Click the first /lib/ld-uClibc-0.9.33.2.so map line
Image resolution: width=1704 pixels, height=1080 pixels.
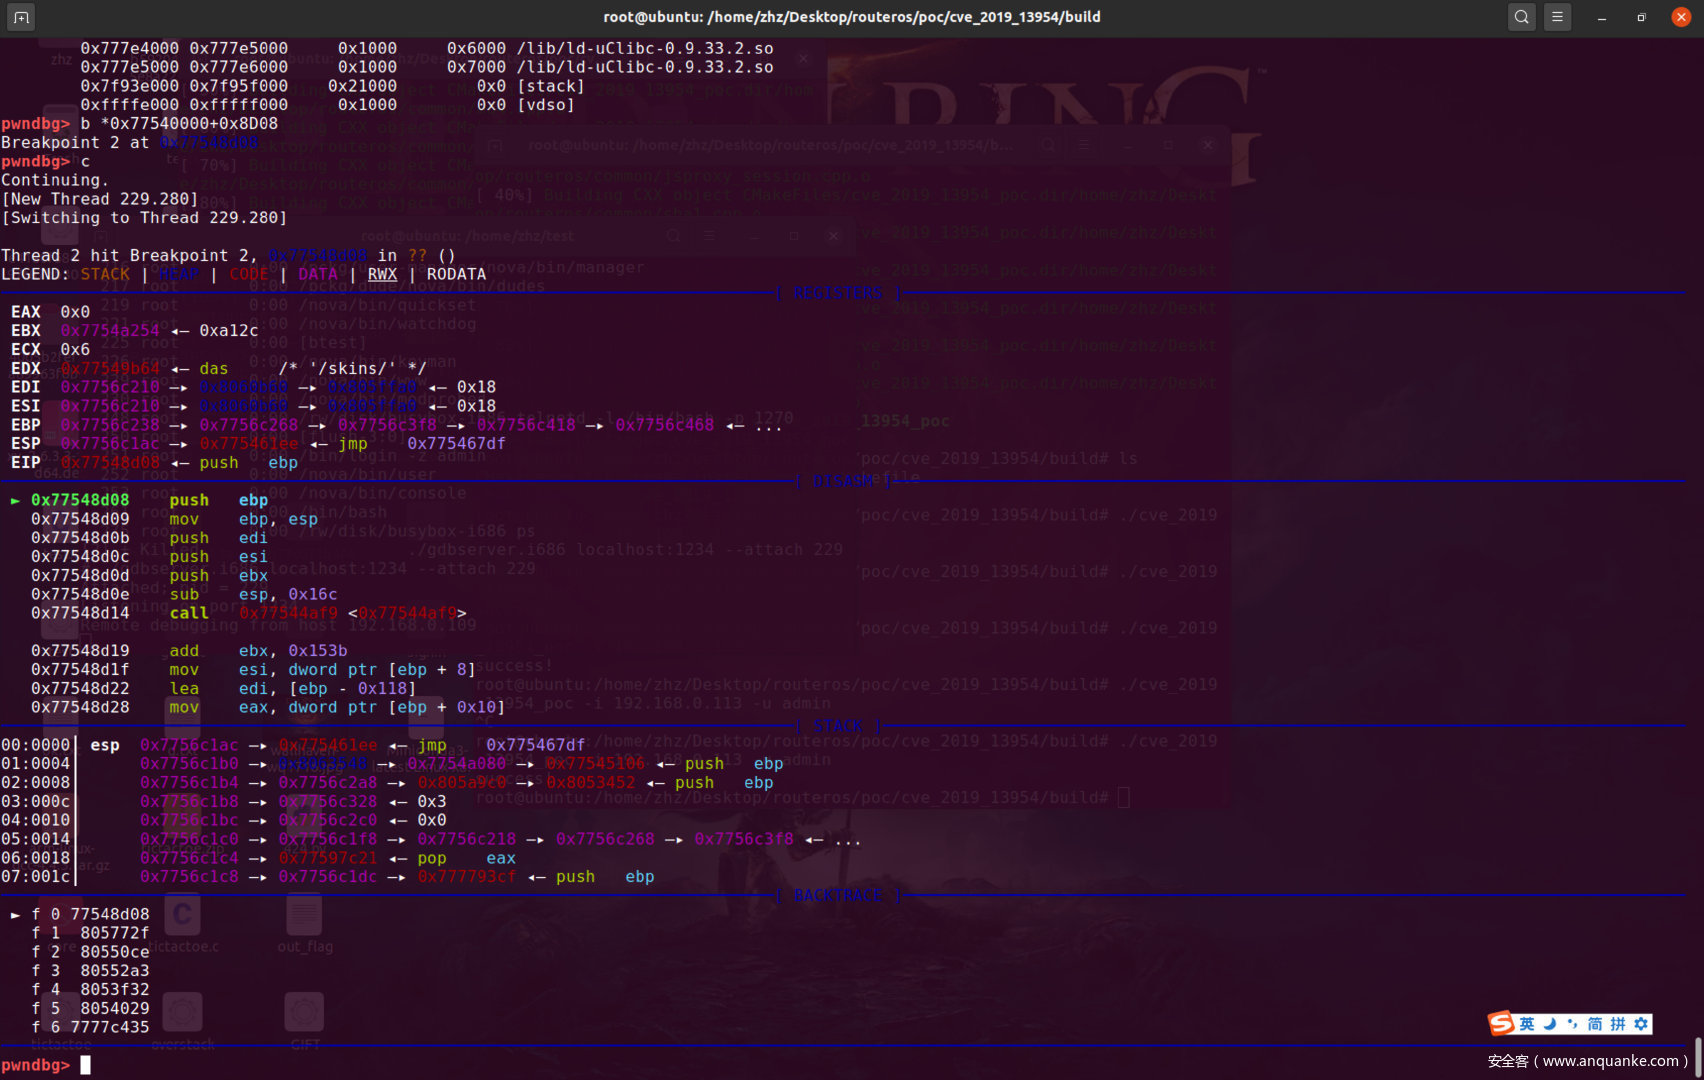pos(427,48)
